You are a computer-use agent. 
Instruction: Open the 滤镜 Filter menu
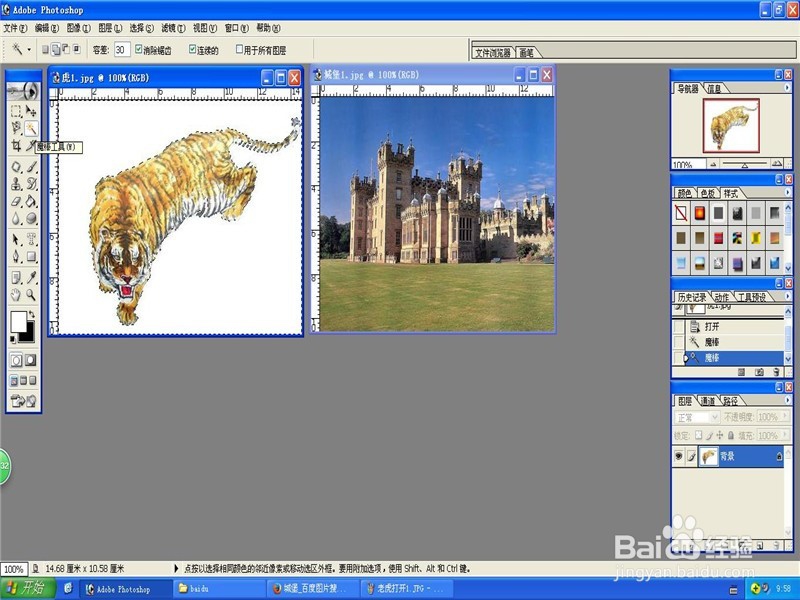(173, 28)
